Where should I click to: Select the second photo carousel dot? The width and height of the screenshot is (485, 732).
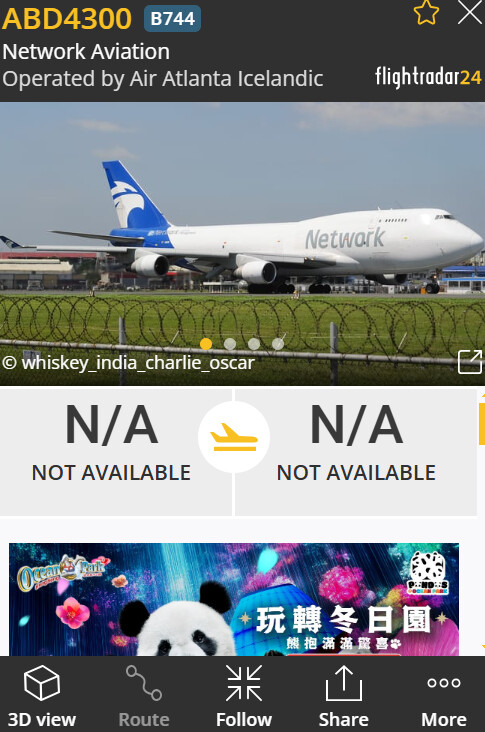(x=230, y=344)
